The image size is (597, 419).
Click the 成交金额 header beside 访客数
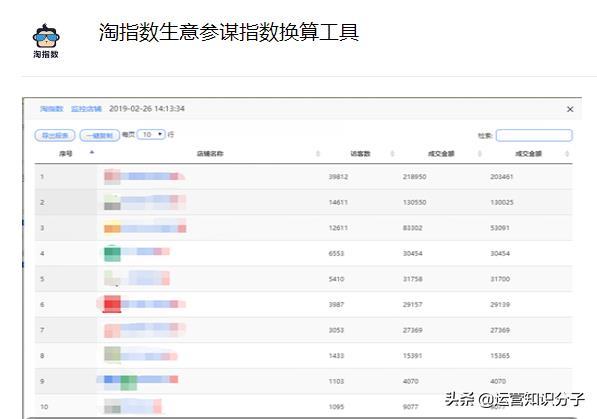coord(441,154)
